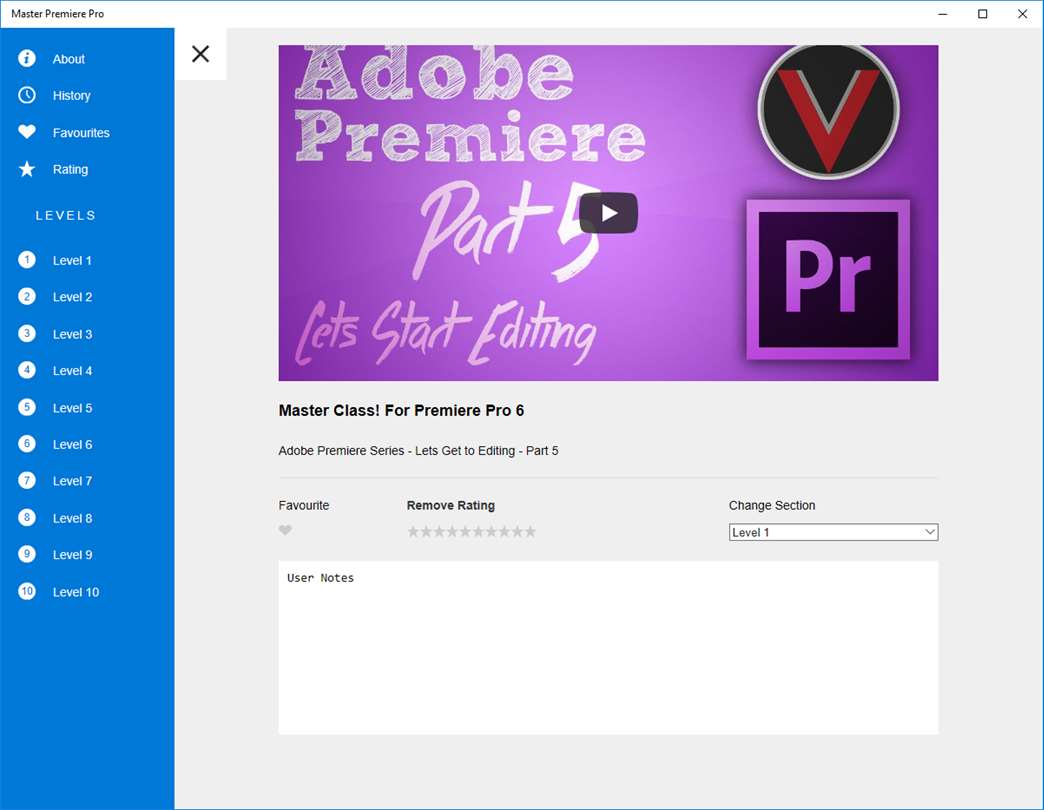
Task: Click the Favourites heart icon in sidebar
Action: tap(27, 132)
